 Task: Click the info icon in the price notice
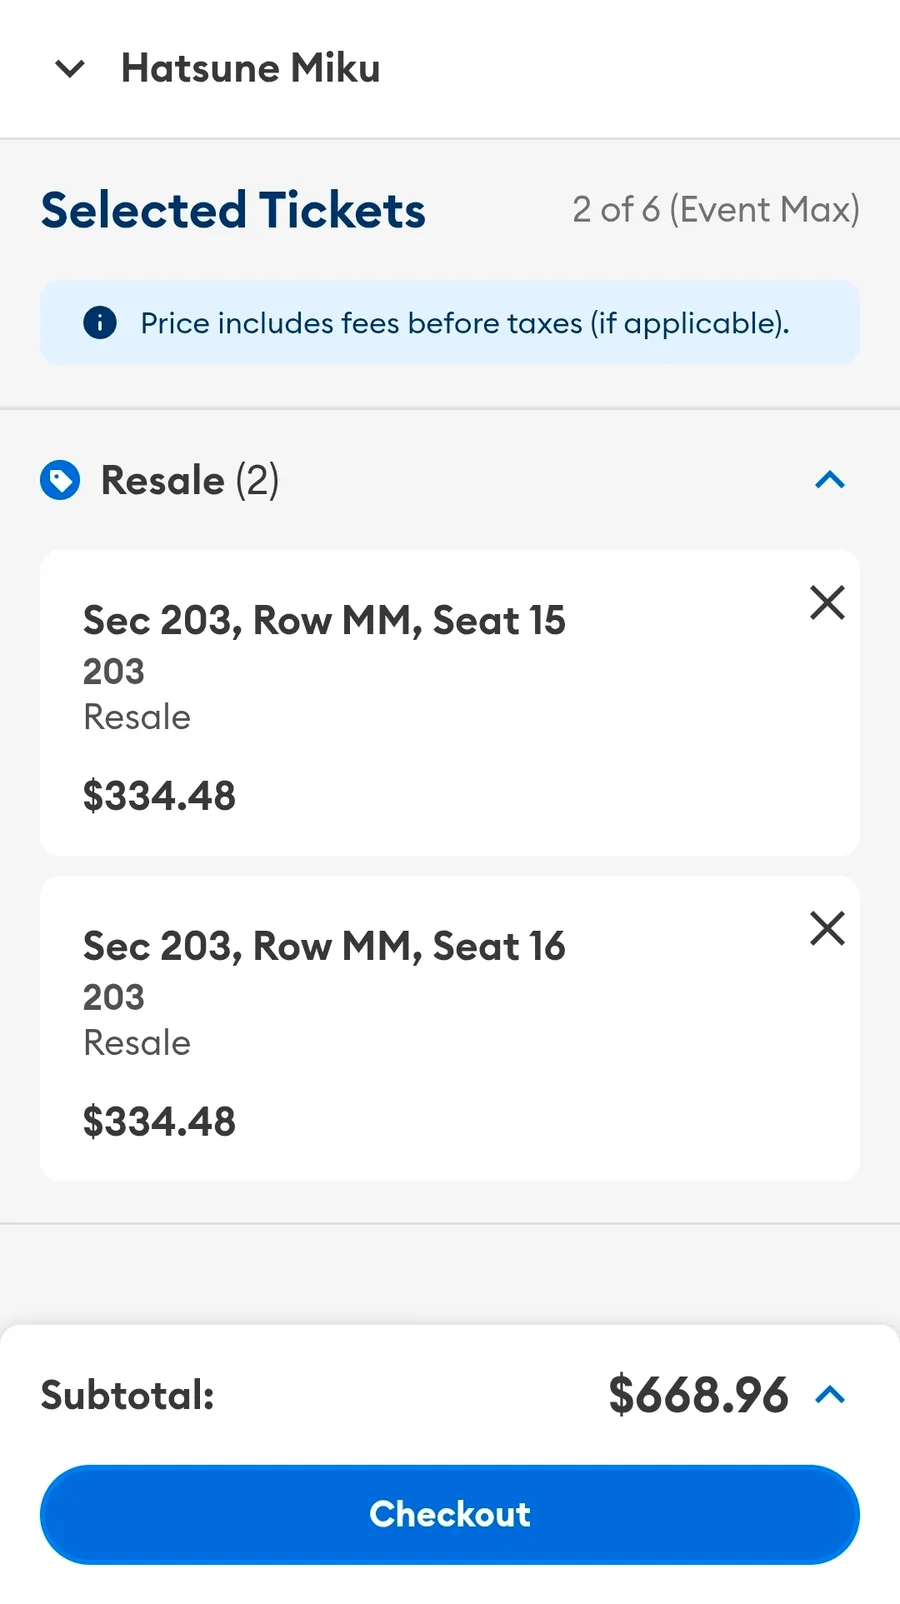tap(100, 323)
